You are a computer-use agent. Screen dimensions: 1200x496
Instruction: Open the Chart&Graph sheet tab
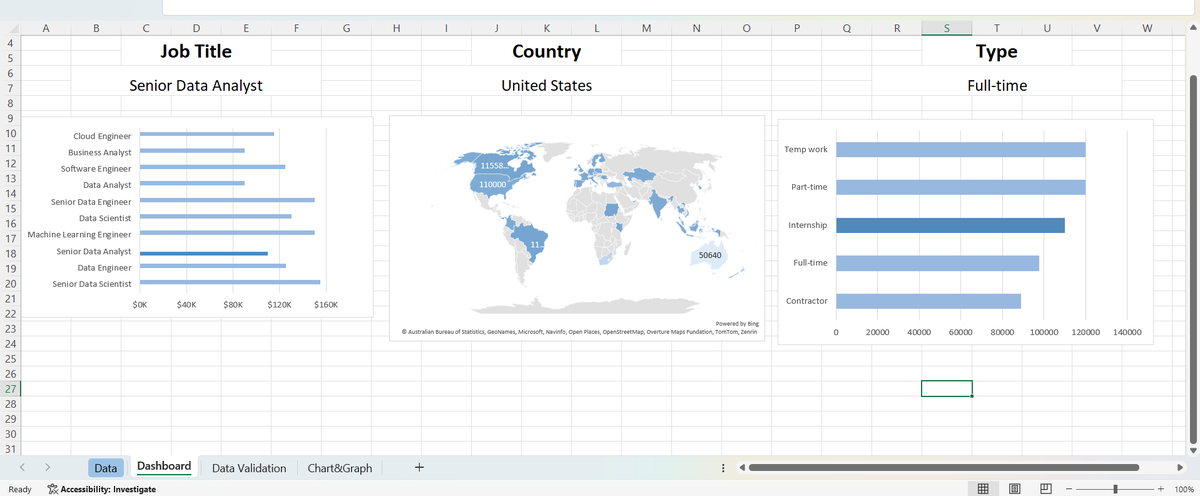click(x=340, y=468)
